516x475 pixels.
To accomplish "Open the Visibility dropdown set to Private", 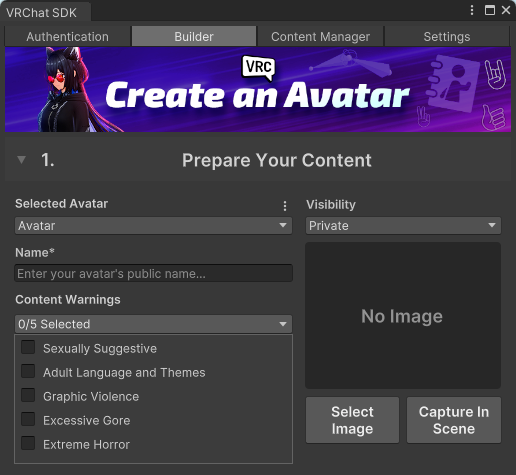I will 403,226.
